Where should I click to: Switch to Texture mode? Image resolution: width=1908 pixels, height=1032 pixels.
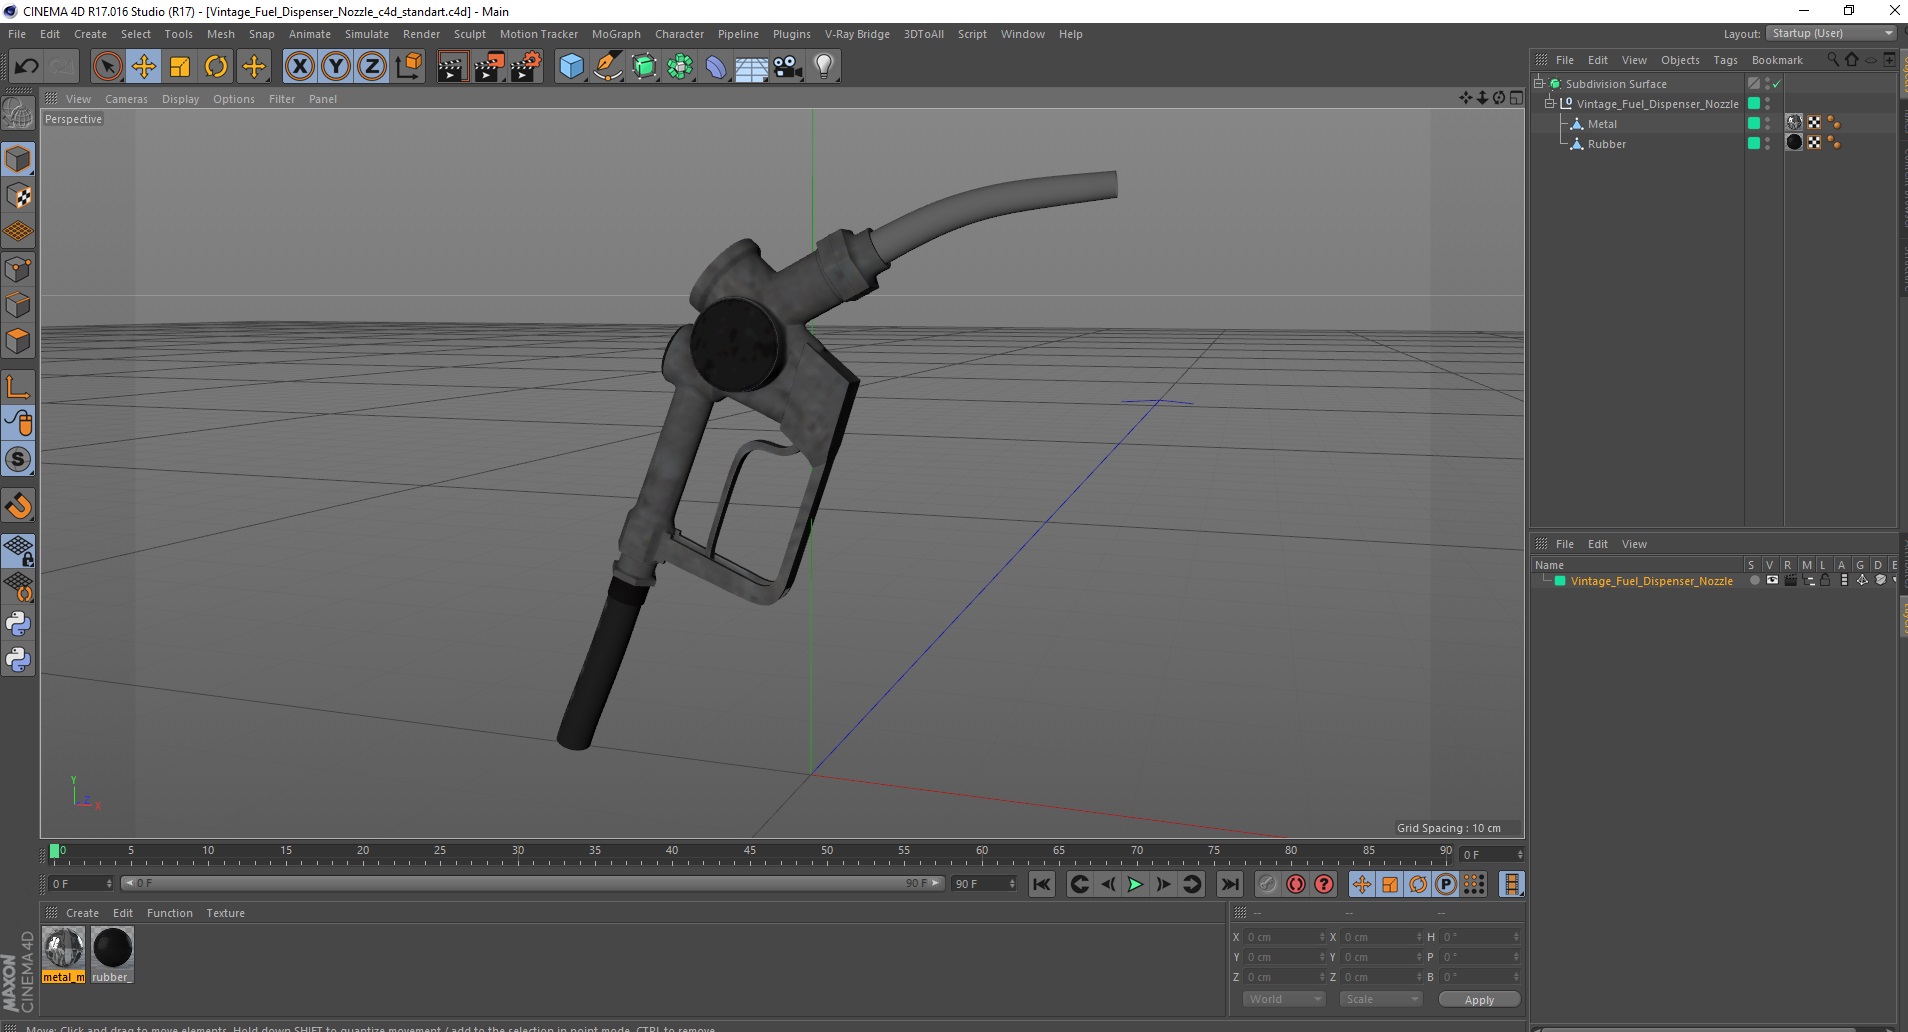point(18,196)
